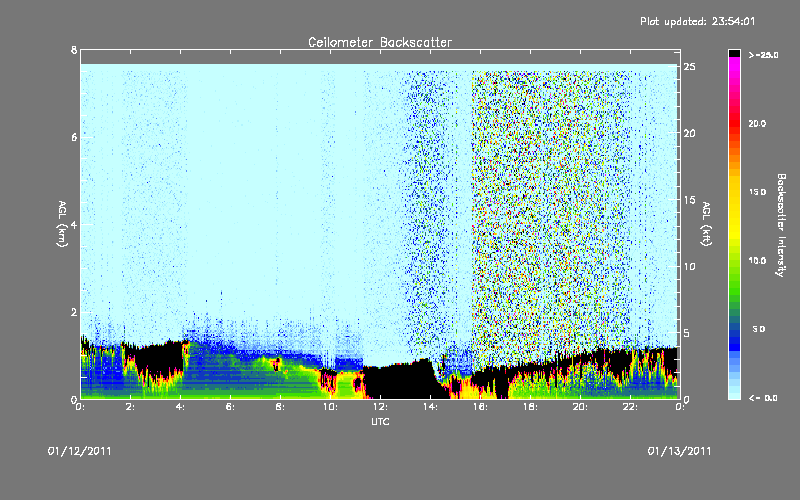The height and width of the screenshot is (500, 800).
Task: Select the 5.0 colorbar label
Action: (x=759, y=329)
